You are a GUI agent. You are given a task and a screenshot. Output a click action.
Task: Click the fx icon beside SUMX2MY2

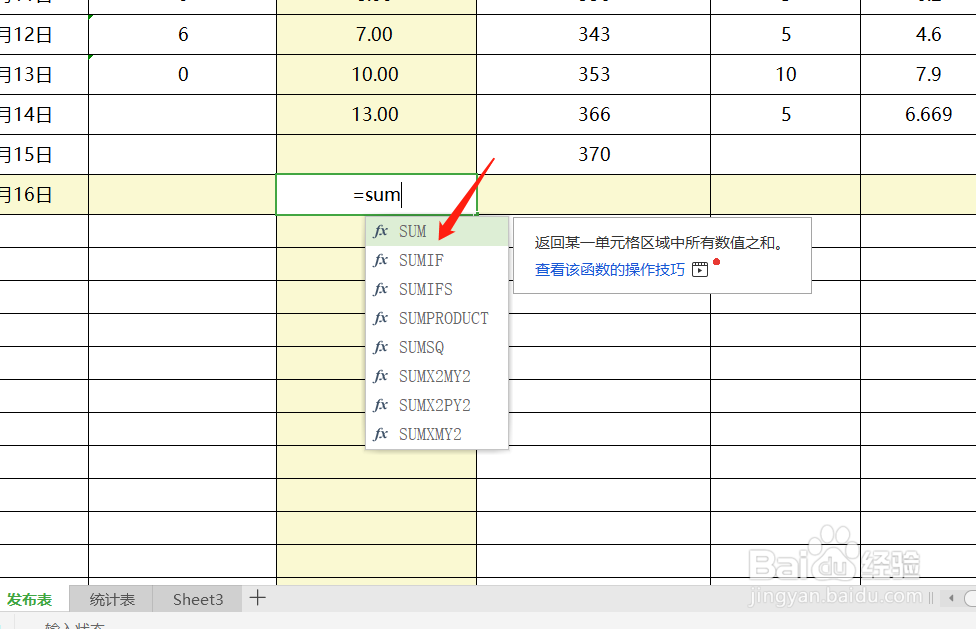click(381, 376)
